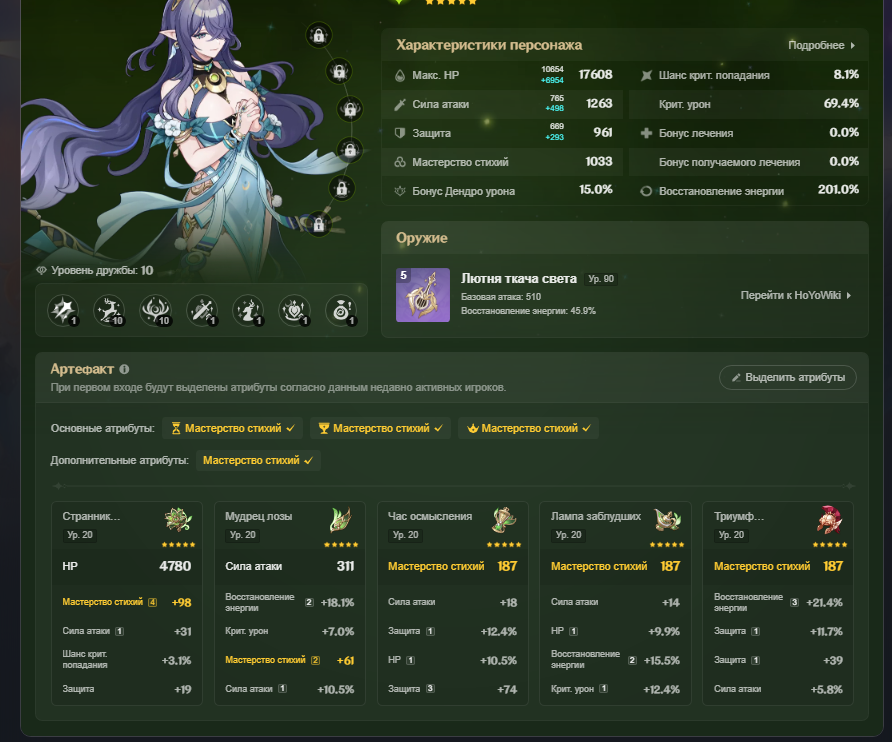
Task: Click the Характеристики персонажа heading
Action: pos(489,45)
